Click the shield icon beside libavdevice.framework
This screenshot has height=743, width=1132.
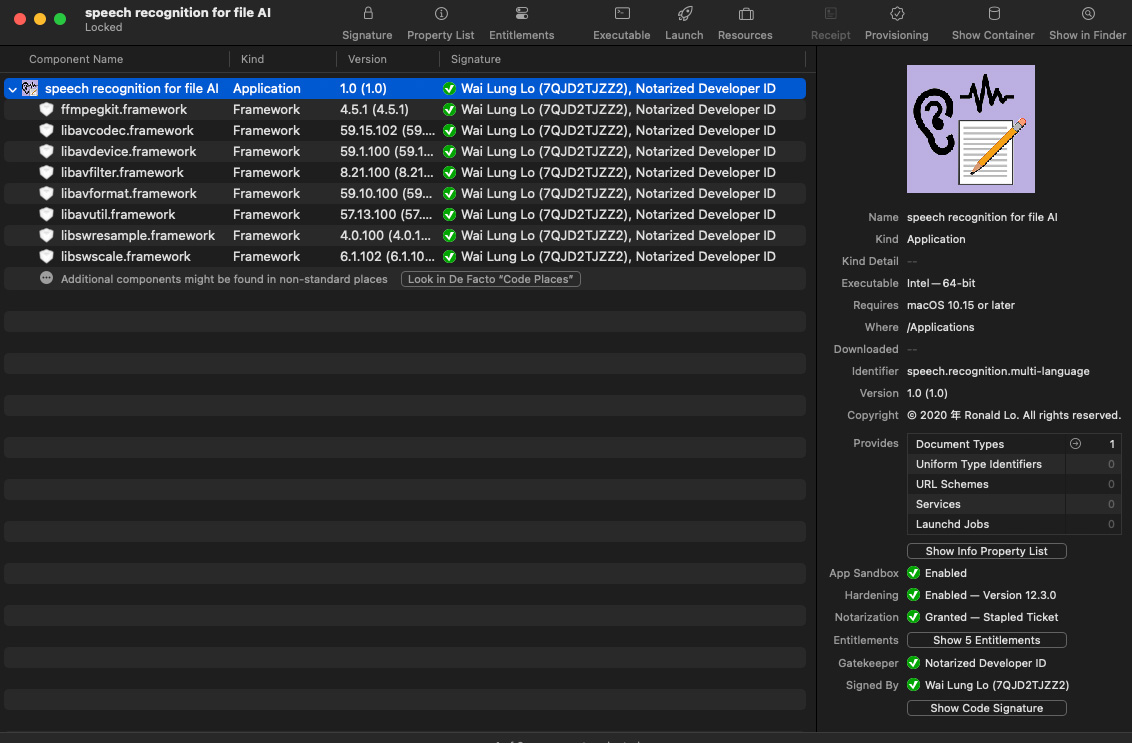pyautogui.click(x=46, y=152)
